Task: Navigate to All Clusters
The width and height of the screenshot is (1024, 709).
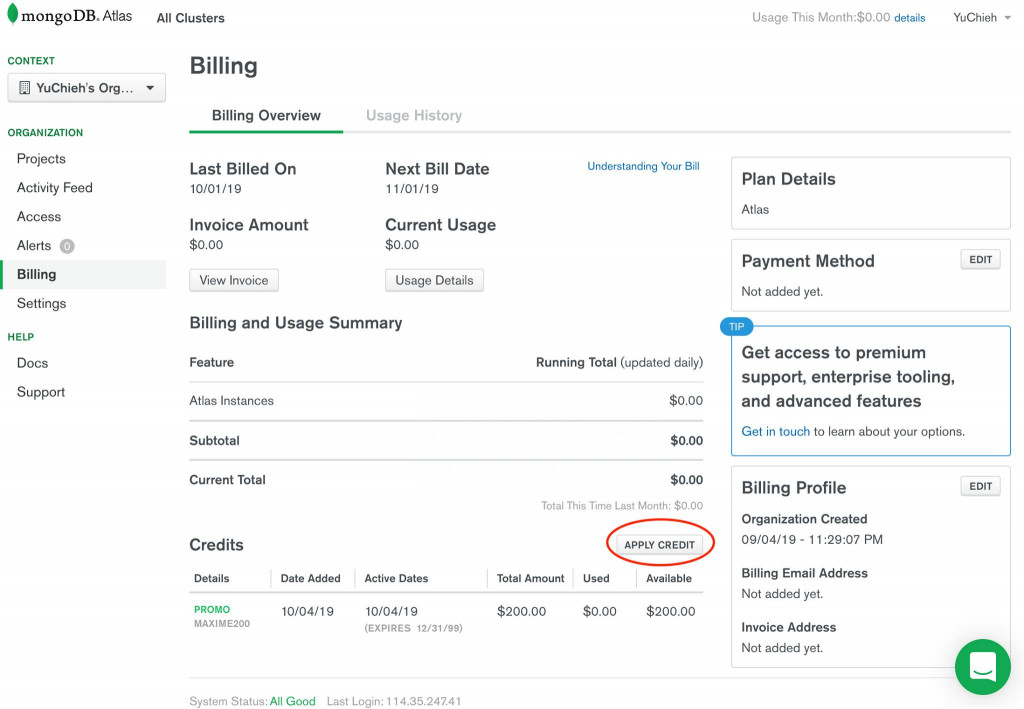Action: coord(190,18)
